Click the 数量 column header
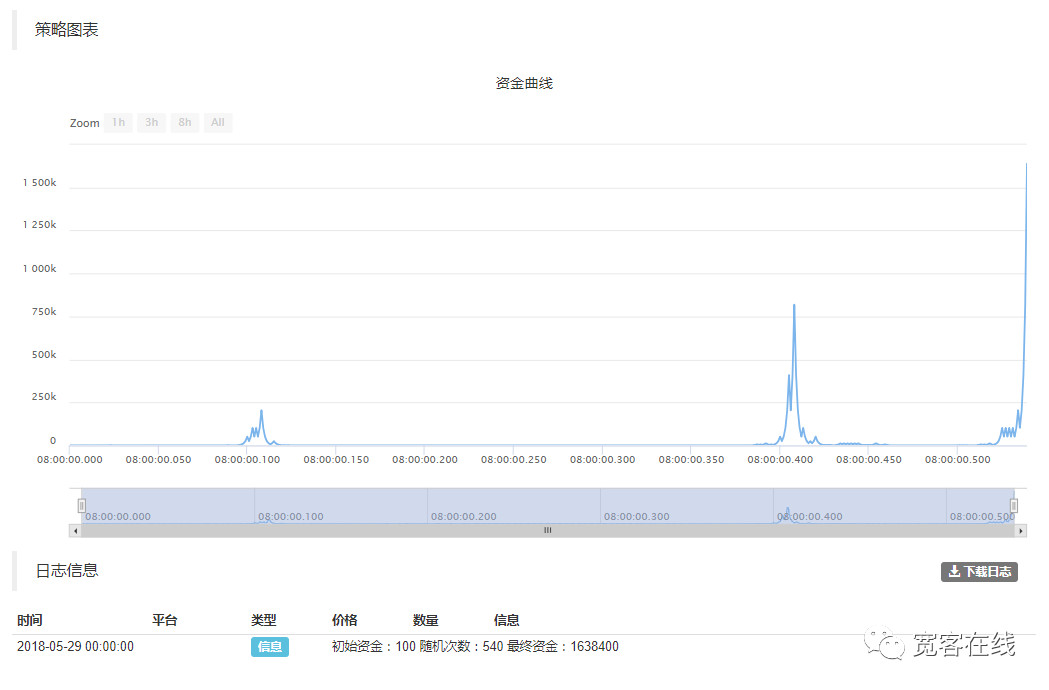Image resolution: width=1049 pixels, height=690 pixels. pyautogui.click(x=425, y=620)
